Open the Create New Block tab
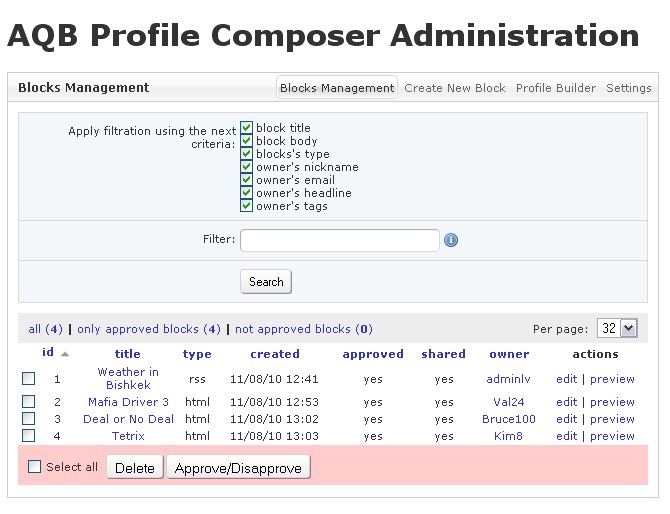 [x=455, y=88]
